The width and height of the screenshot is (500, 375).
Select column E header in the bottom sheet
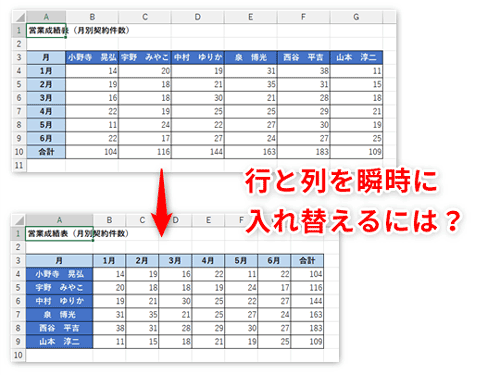click(208, 220)
